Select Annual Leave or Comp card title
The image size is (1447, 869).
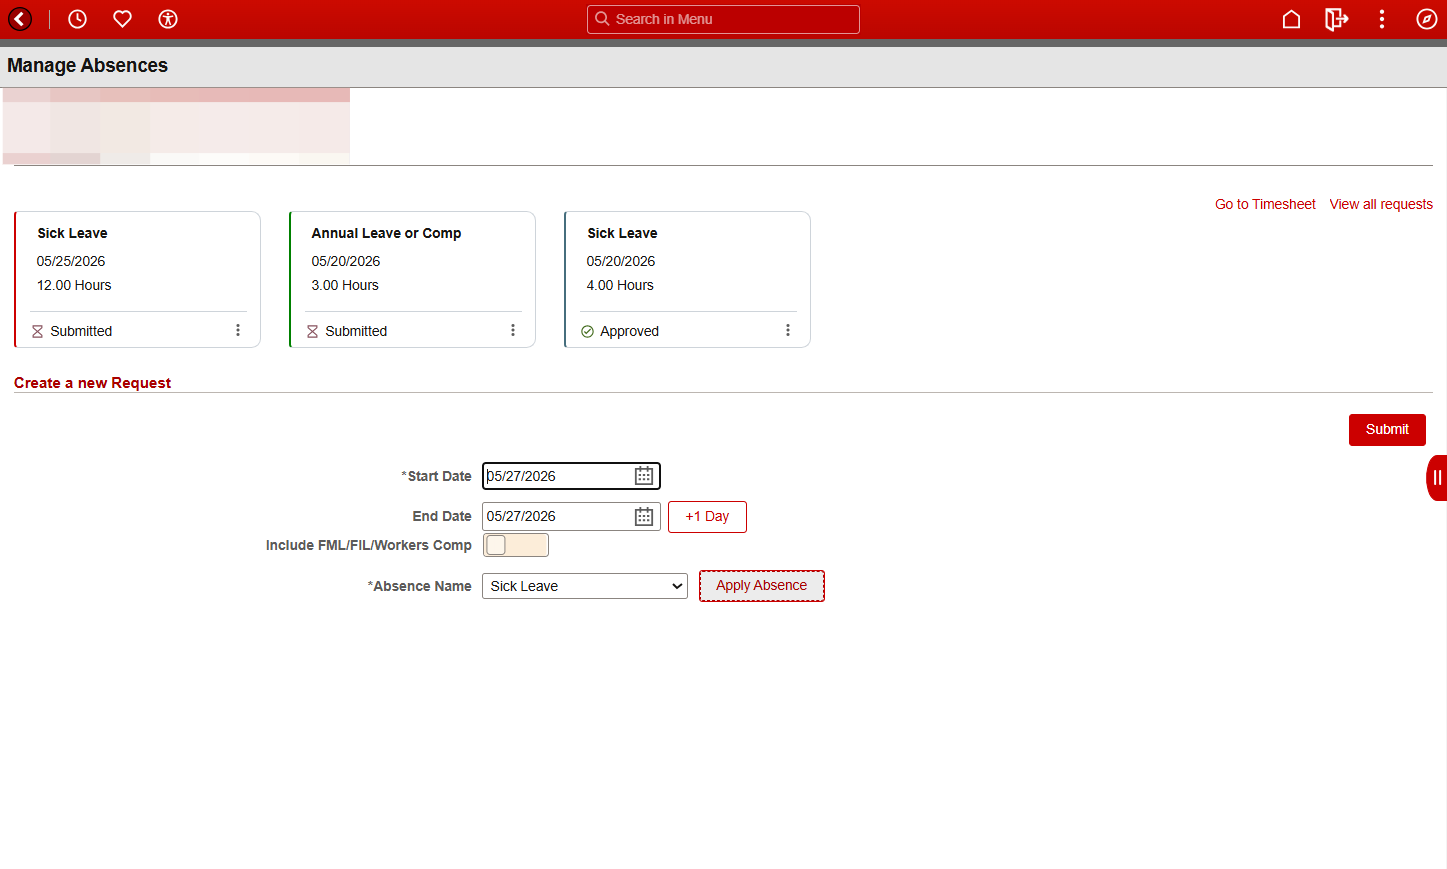[386, 233]
